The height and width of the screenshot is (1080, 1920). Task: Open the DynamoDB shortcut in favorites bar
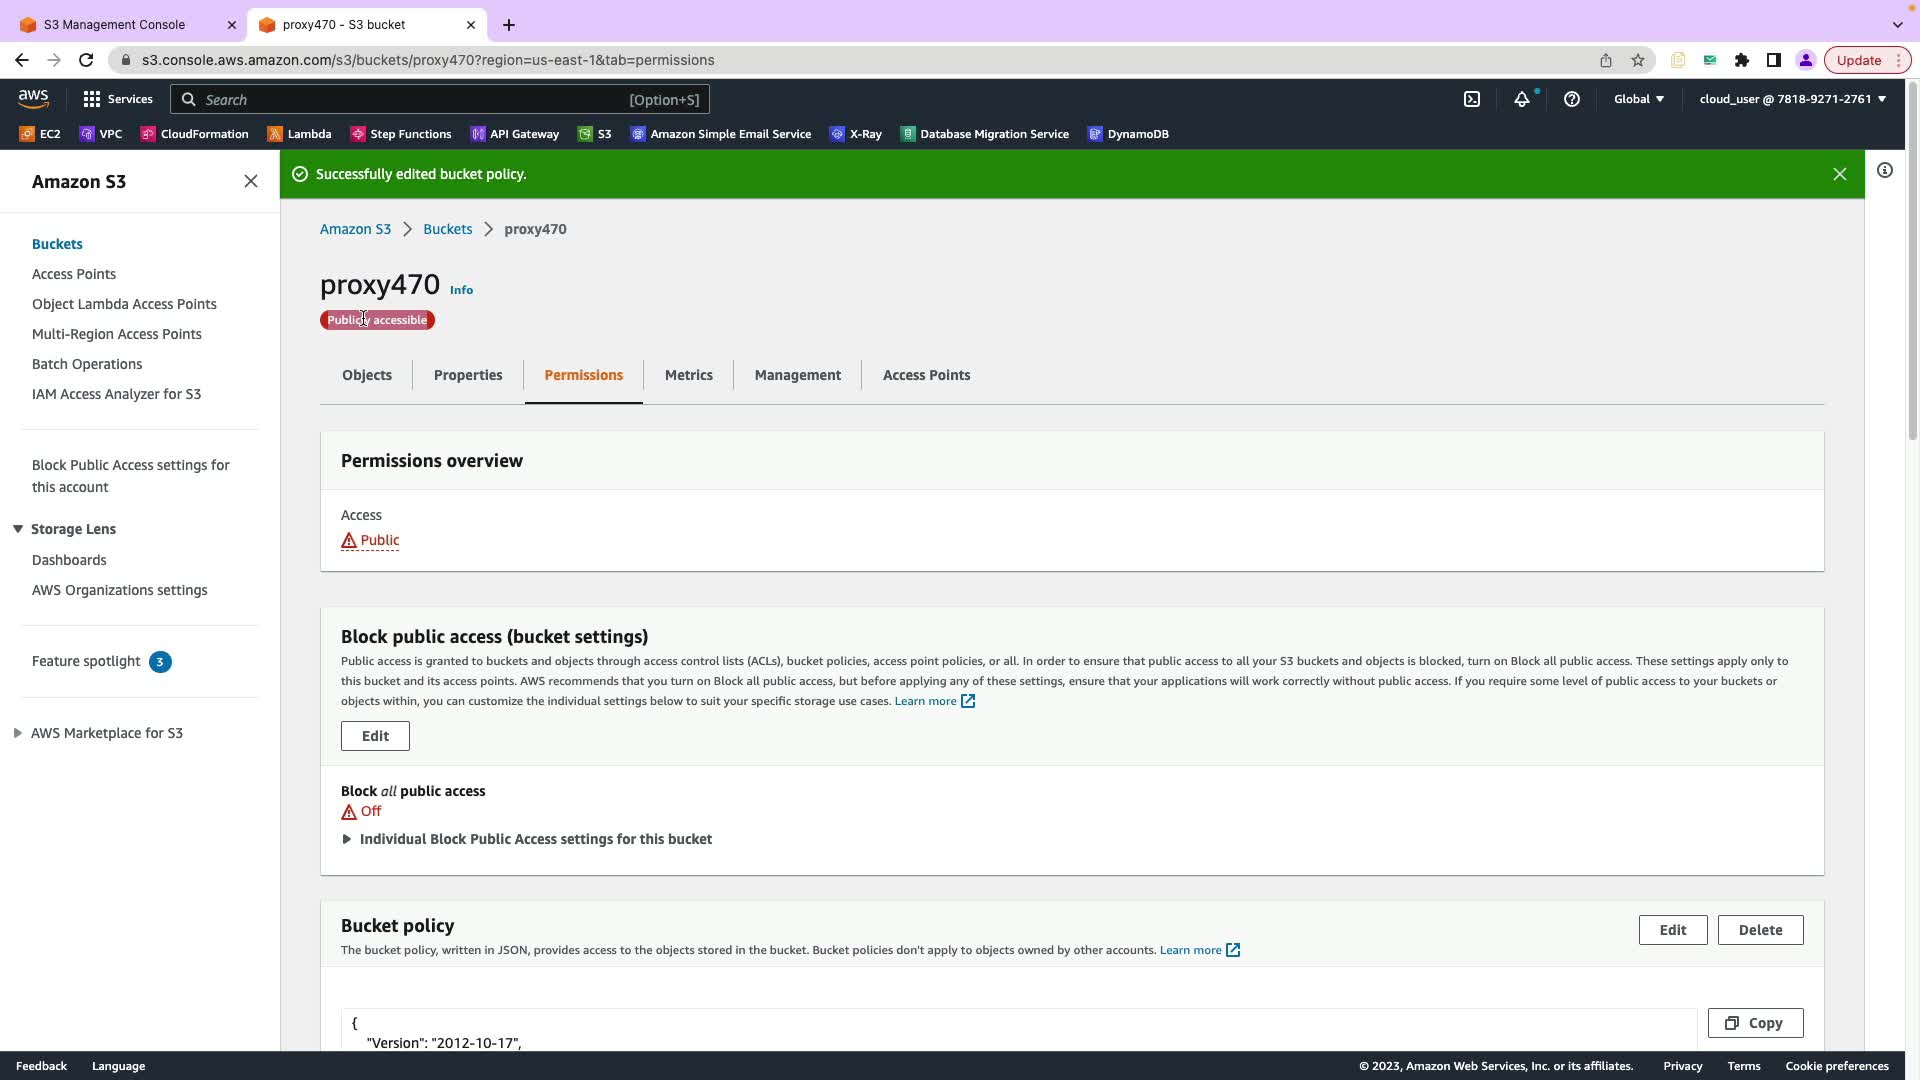[x=1128, y=134]
